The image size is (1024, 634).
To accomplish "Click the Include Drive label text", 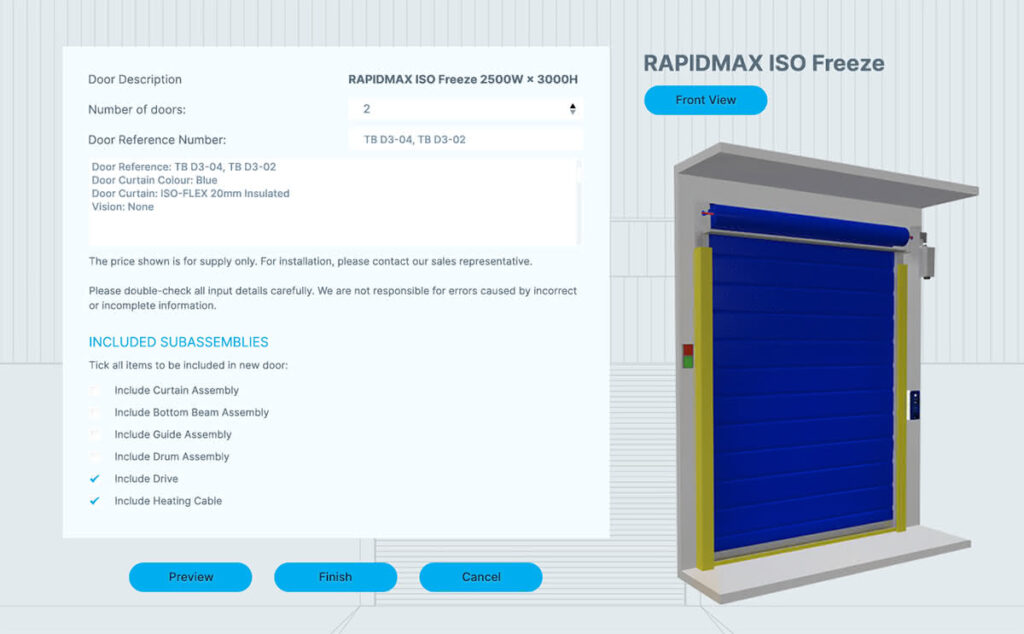I will [x=146, y=479].
